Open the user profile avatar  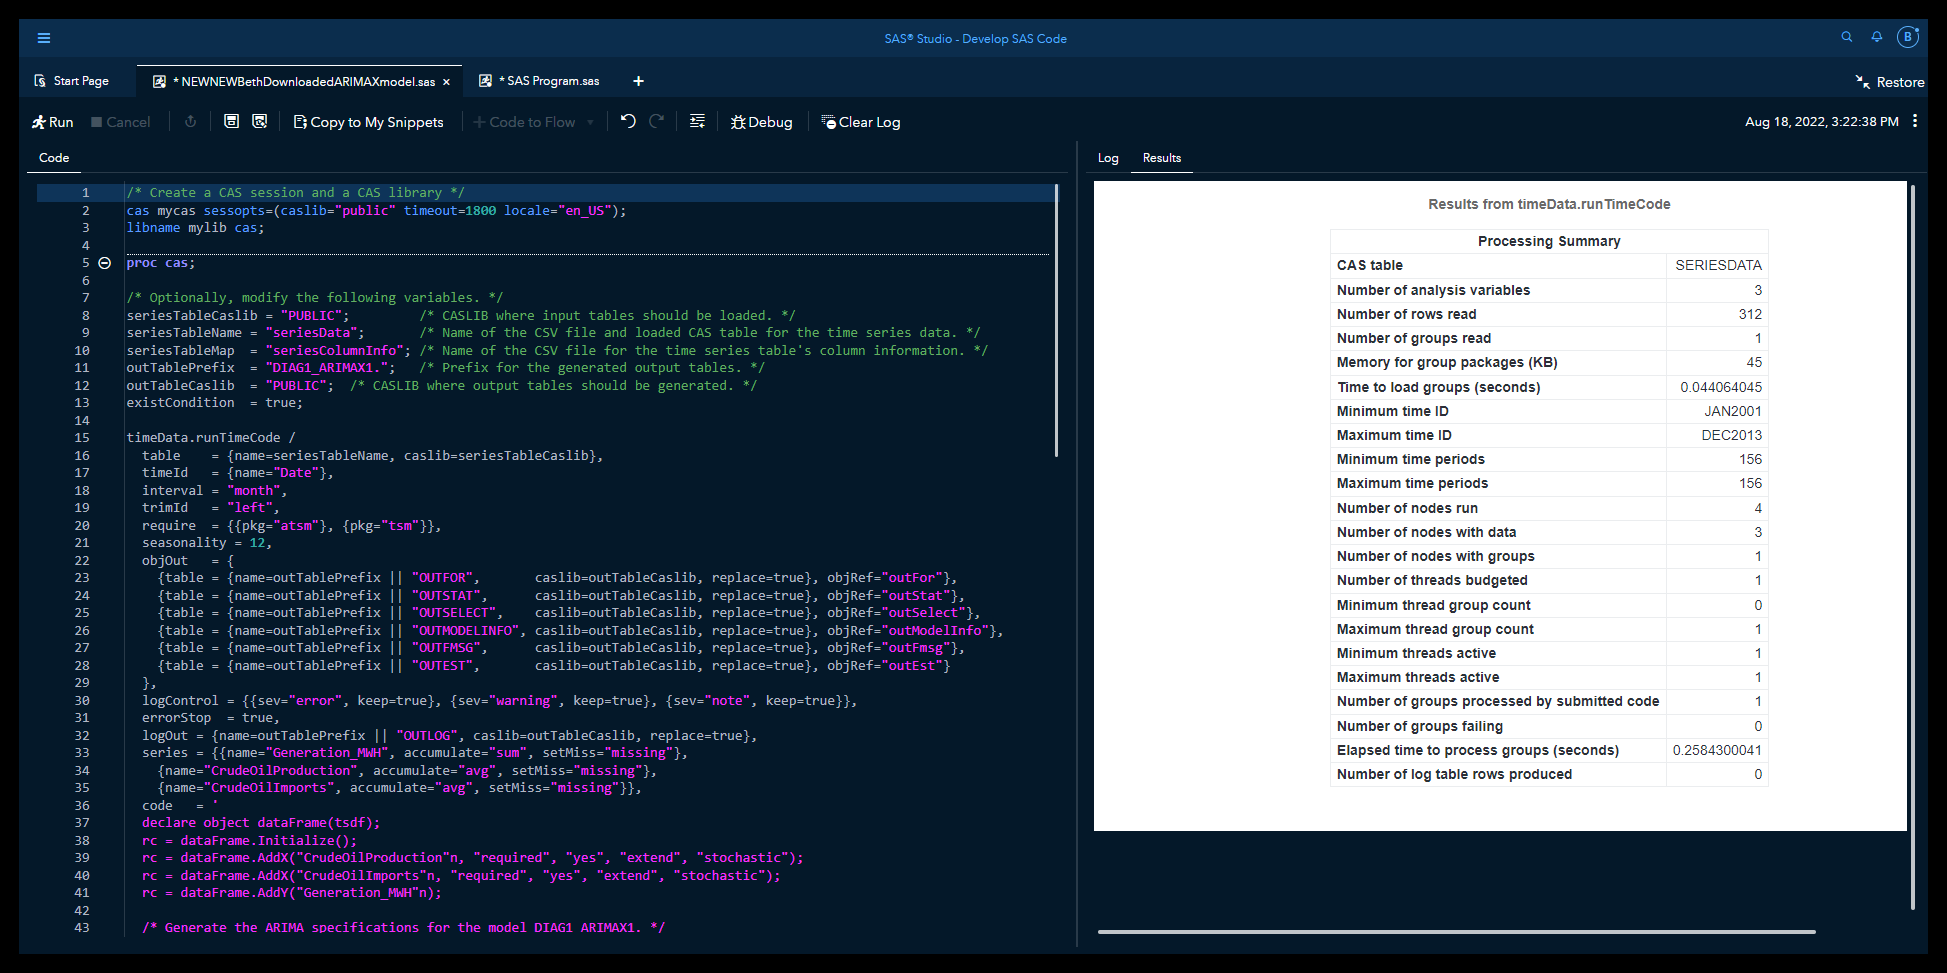click(x=1907, y=37)
